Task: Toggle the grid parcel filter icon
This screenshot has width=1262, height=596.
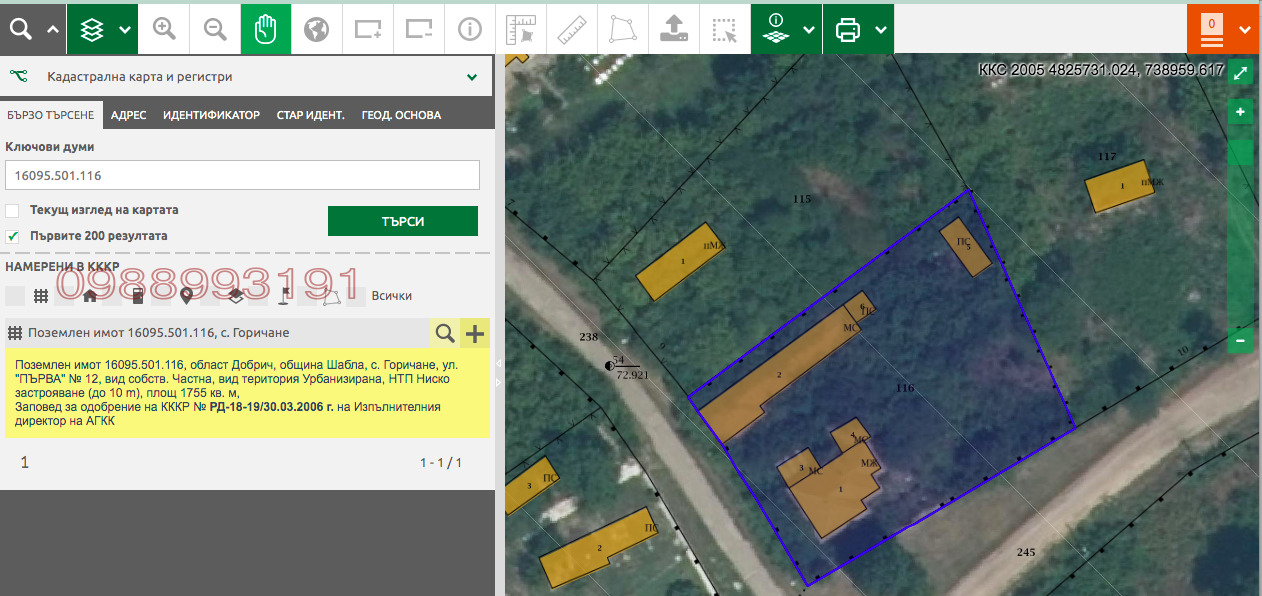Action: pyautogui.click(x=41, y=296)
